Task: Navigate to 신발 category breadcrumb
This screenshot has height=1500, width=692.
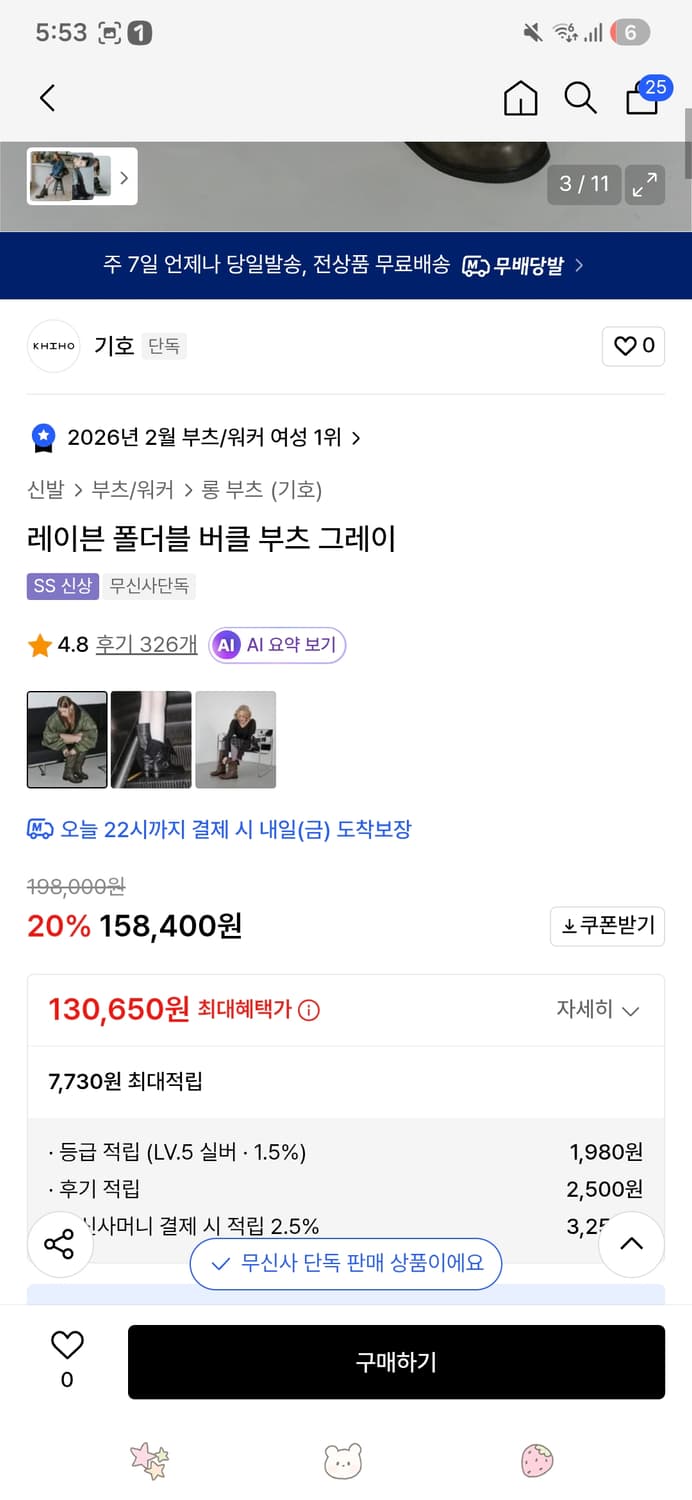Action: 41,490
